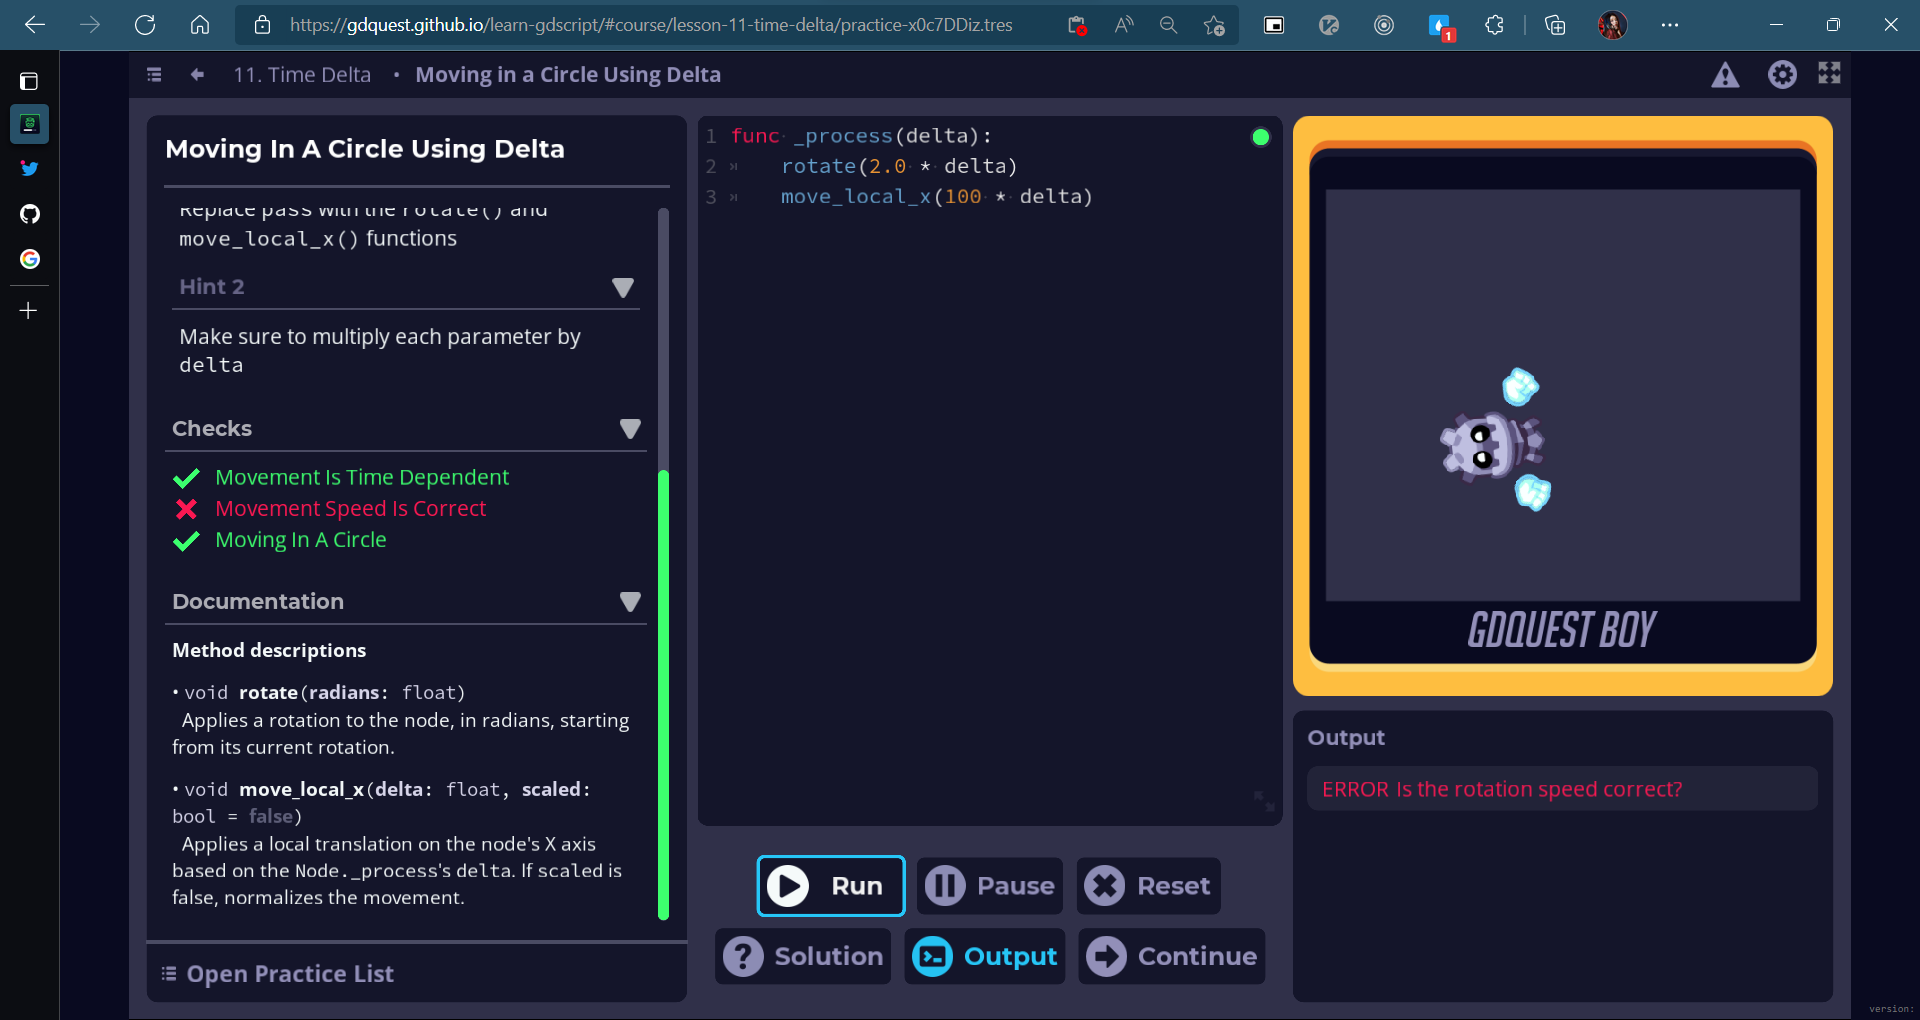Collapse the Documentation section
The height and width of the screenshot is (1020, 1920).
[x=630, y=602]
